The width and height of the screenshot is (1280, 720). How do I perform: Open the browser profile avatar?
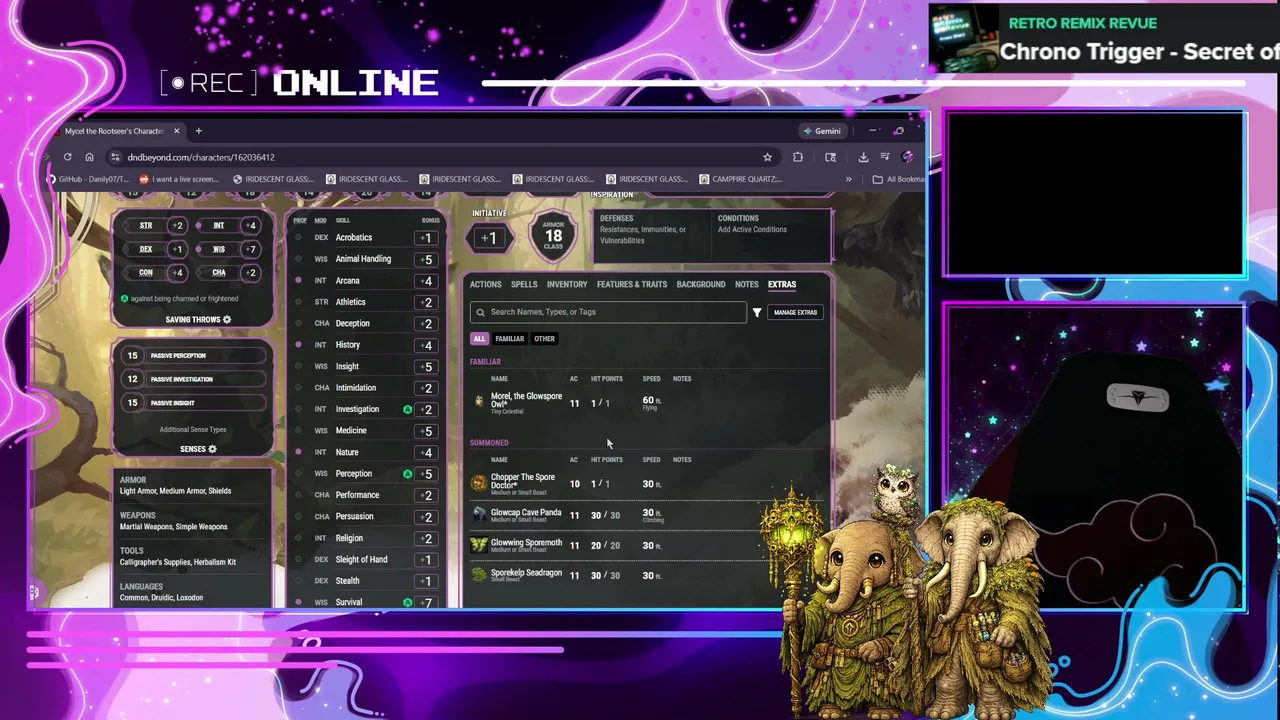(907, 157)
